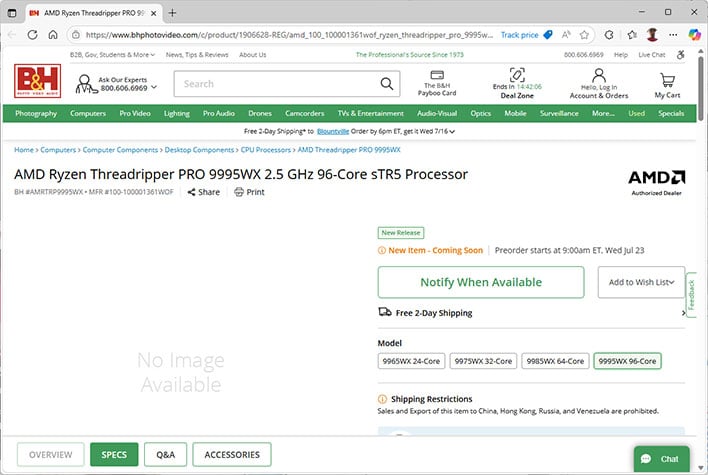Click the Print icon

239,192
